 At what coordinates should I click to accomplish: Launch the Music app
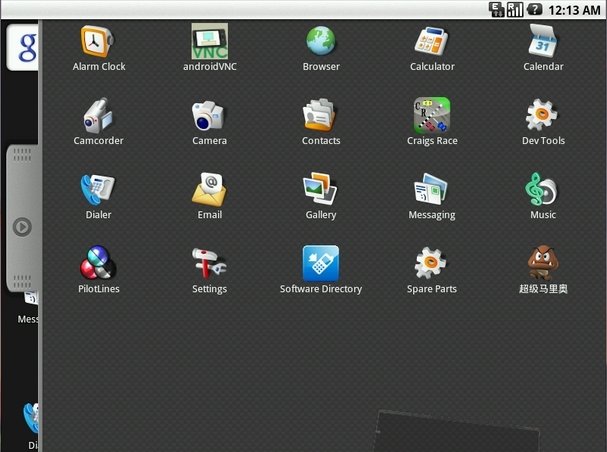click(543, 196)
